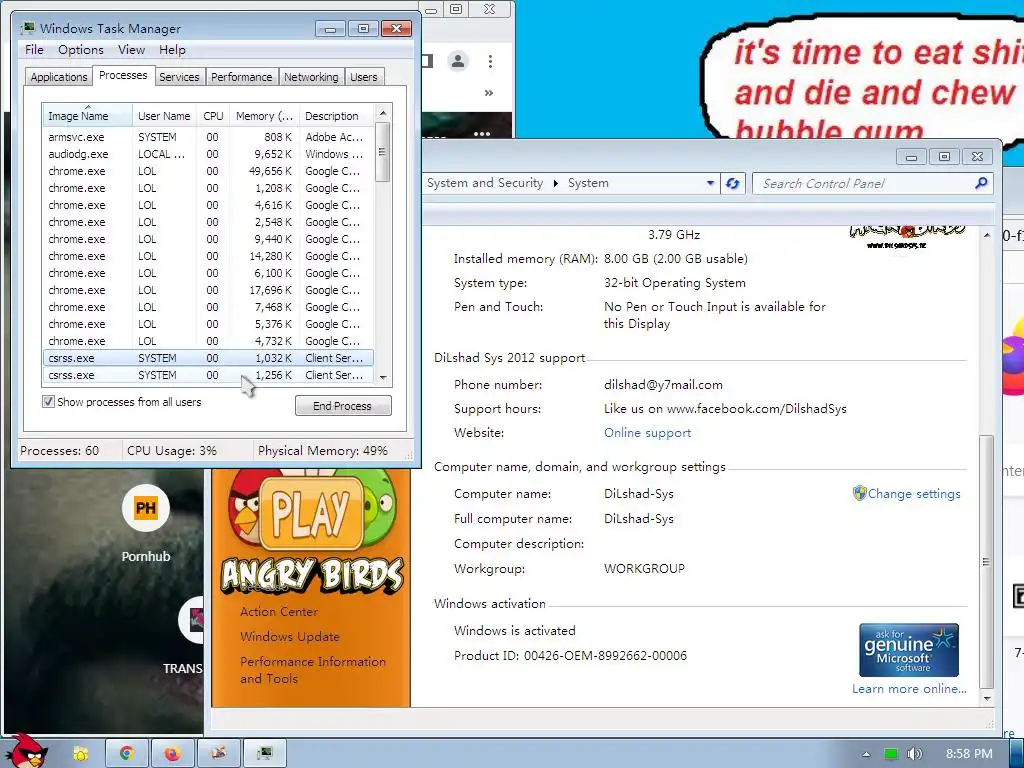Open the Help menu in Task Manager
This screenshot has height=768, width=1024.
click(x=172, y=50)
